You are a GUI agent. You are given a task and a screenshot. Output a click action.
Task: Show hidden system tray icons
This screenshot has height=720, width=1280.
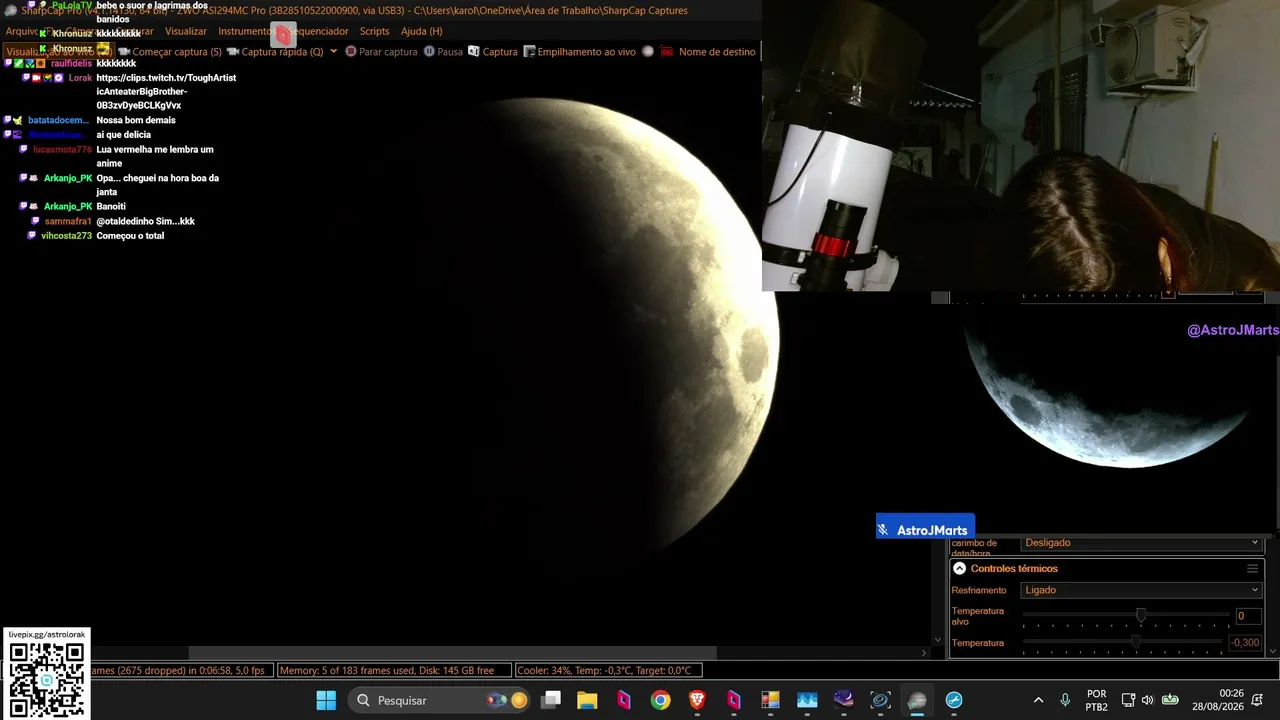(1038, 700)
